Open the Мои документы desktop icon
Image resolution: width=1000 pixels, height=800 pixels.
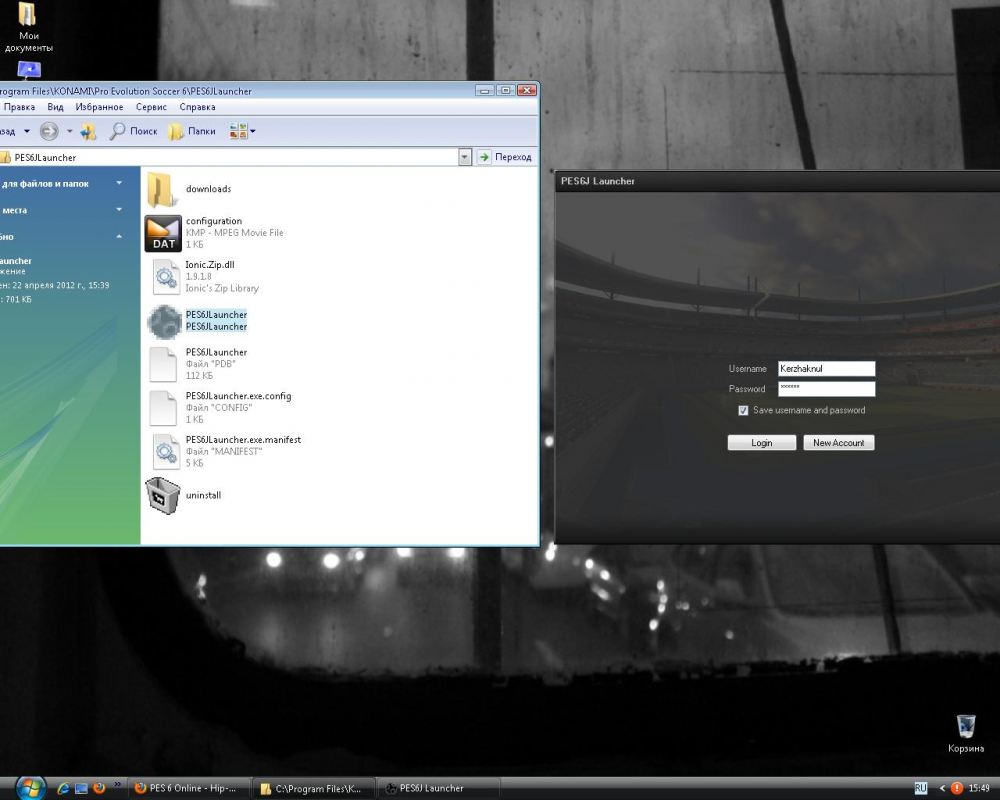pos(28,27)
